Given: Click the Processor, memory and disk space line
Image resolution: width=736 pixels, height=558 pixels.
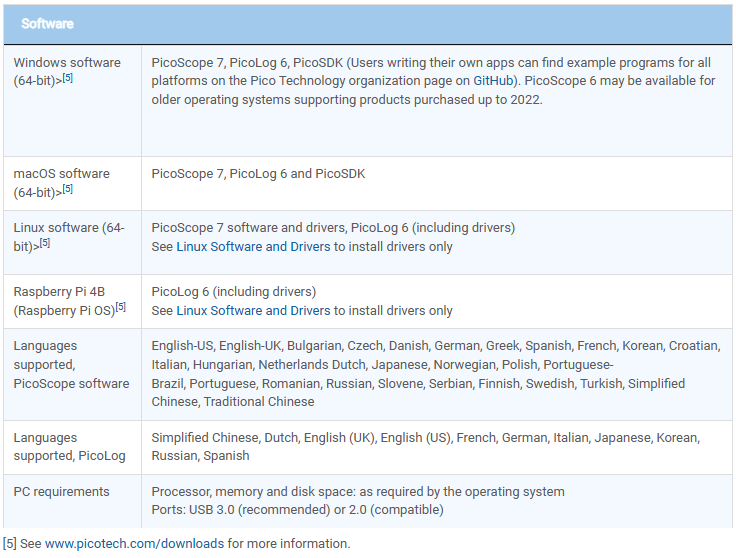Looking at the screenshot, I should 357,491.
